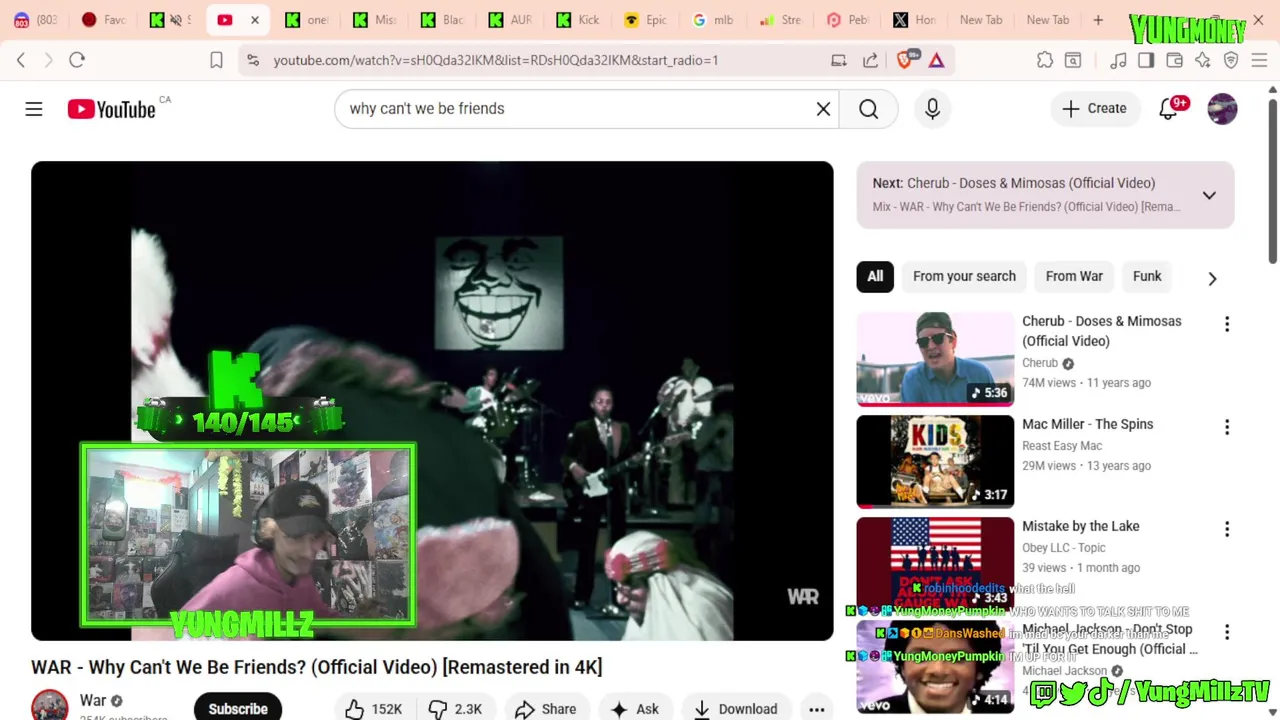Open Cherub Doses & Mimosas thumbnail
1280x720 pixels.
tap(935, 358)
